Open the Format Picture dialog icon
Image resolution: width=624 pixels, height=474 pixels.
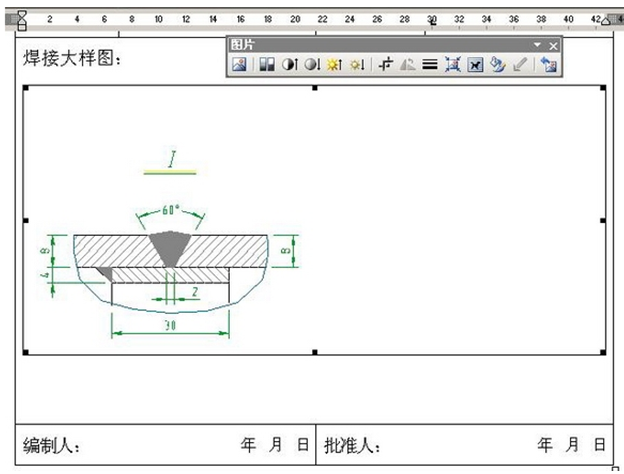[x=497, y=64]
